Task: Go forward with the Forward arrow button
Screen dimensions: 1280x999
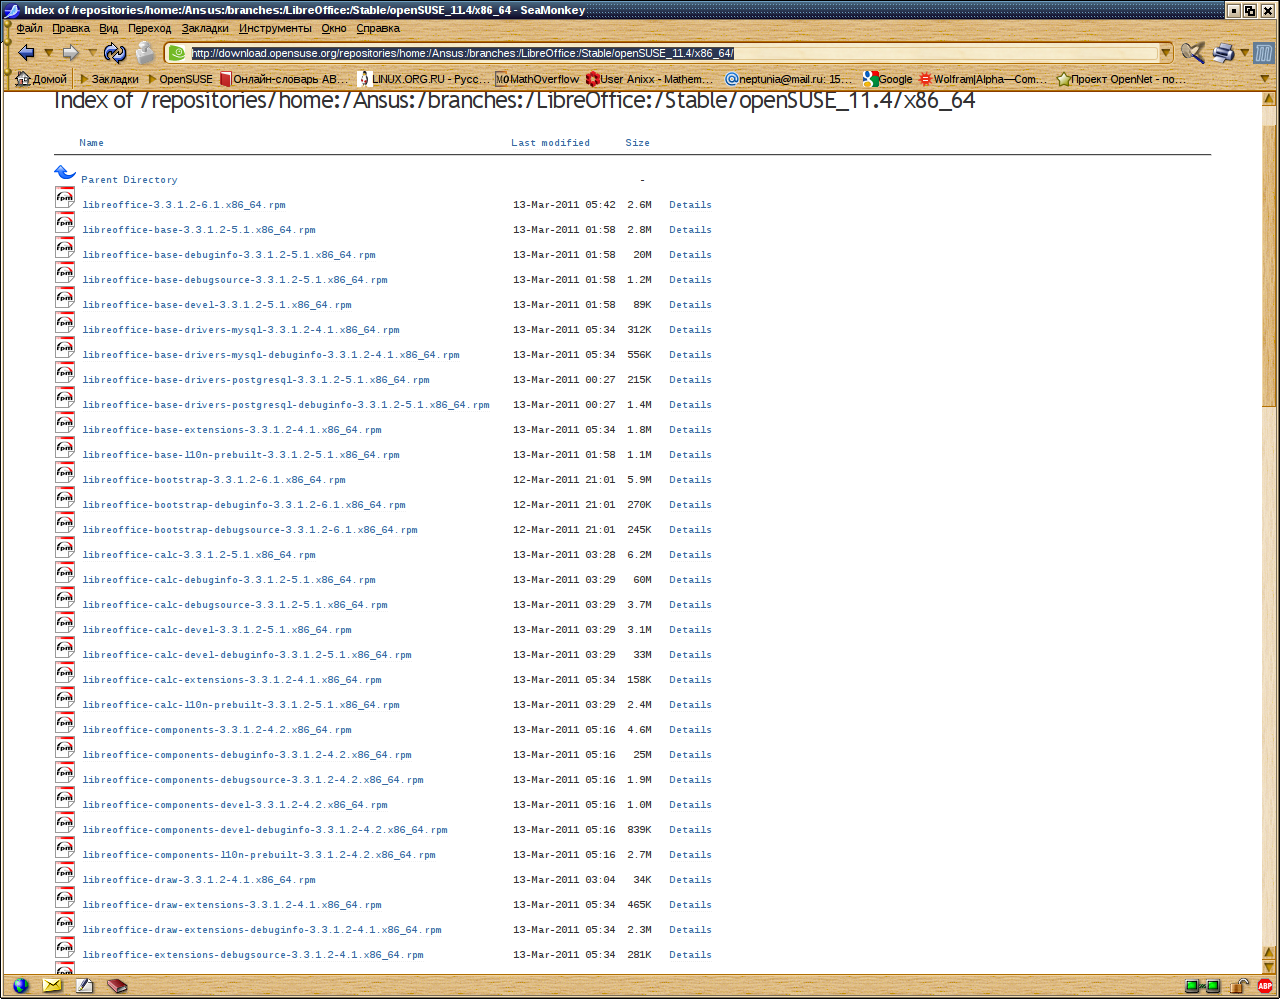Action: (x=70, y=53)
